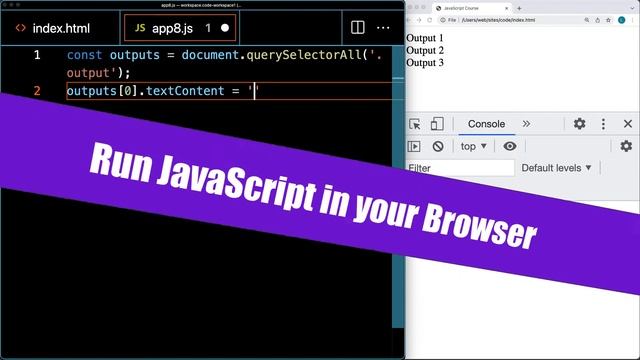Click the unsaved dot on app8.js tab
The image size is (640, 360).
click(225, 28)
